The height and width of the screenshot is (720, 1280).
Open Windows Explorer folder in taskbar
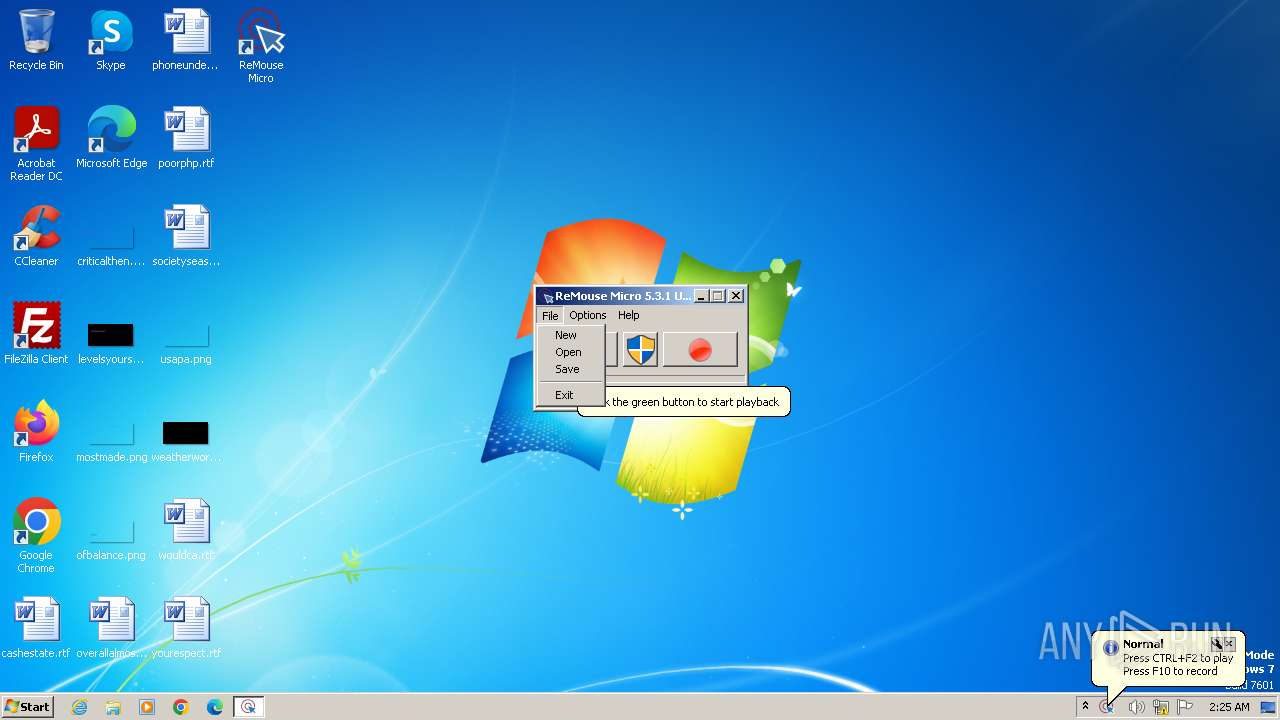(113, 707)
